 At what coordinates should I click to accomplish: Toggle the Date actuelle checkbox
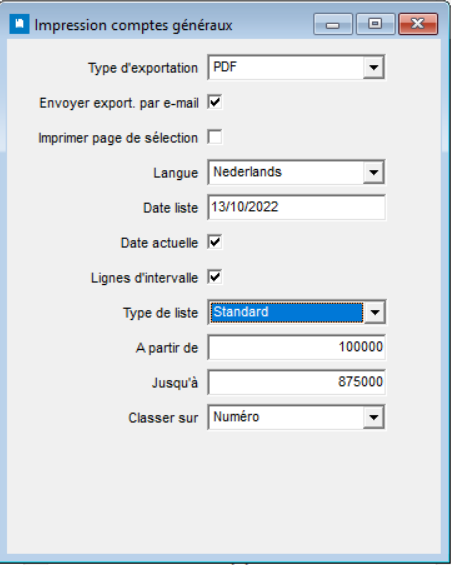point(215,242)
